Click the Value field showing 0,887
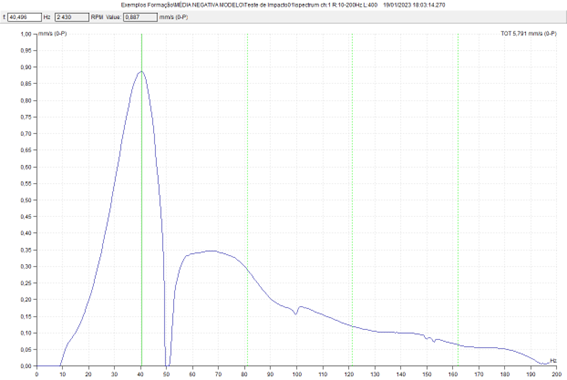The image size is (567, 380). coord(140,17)
